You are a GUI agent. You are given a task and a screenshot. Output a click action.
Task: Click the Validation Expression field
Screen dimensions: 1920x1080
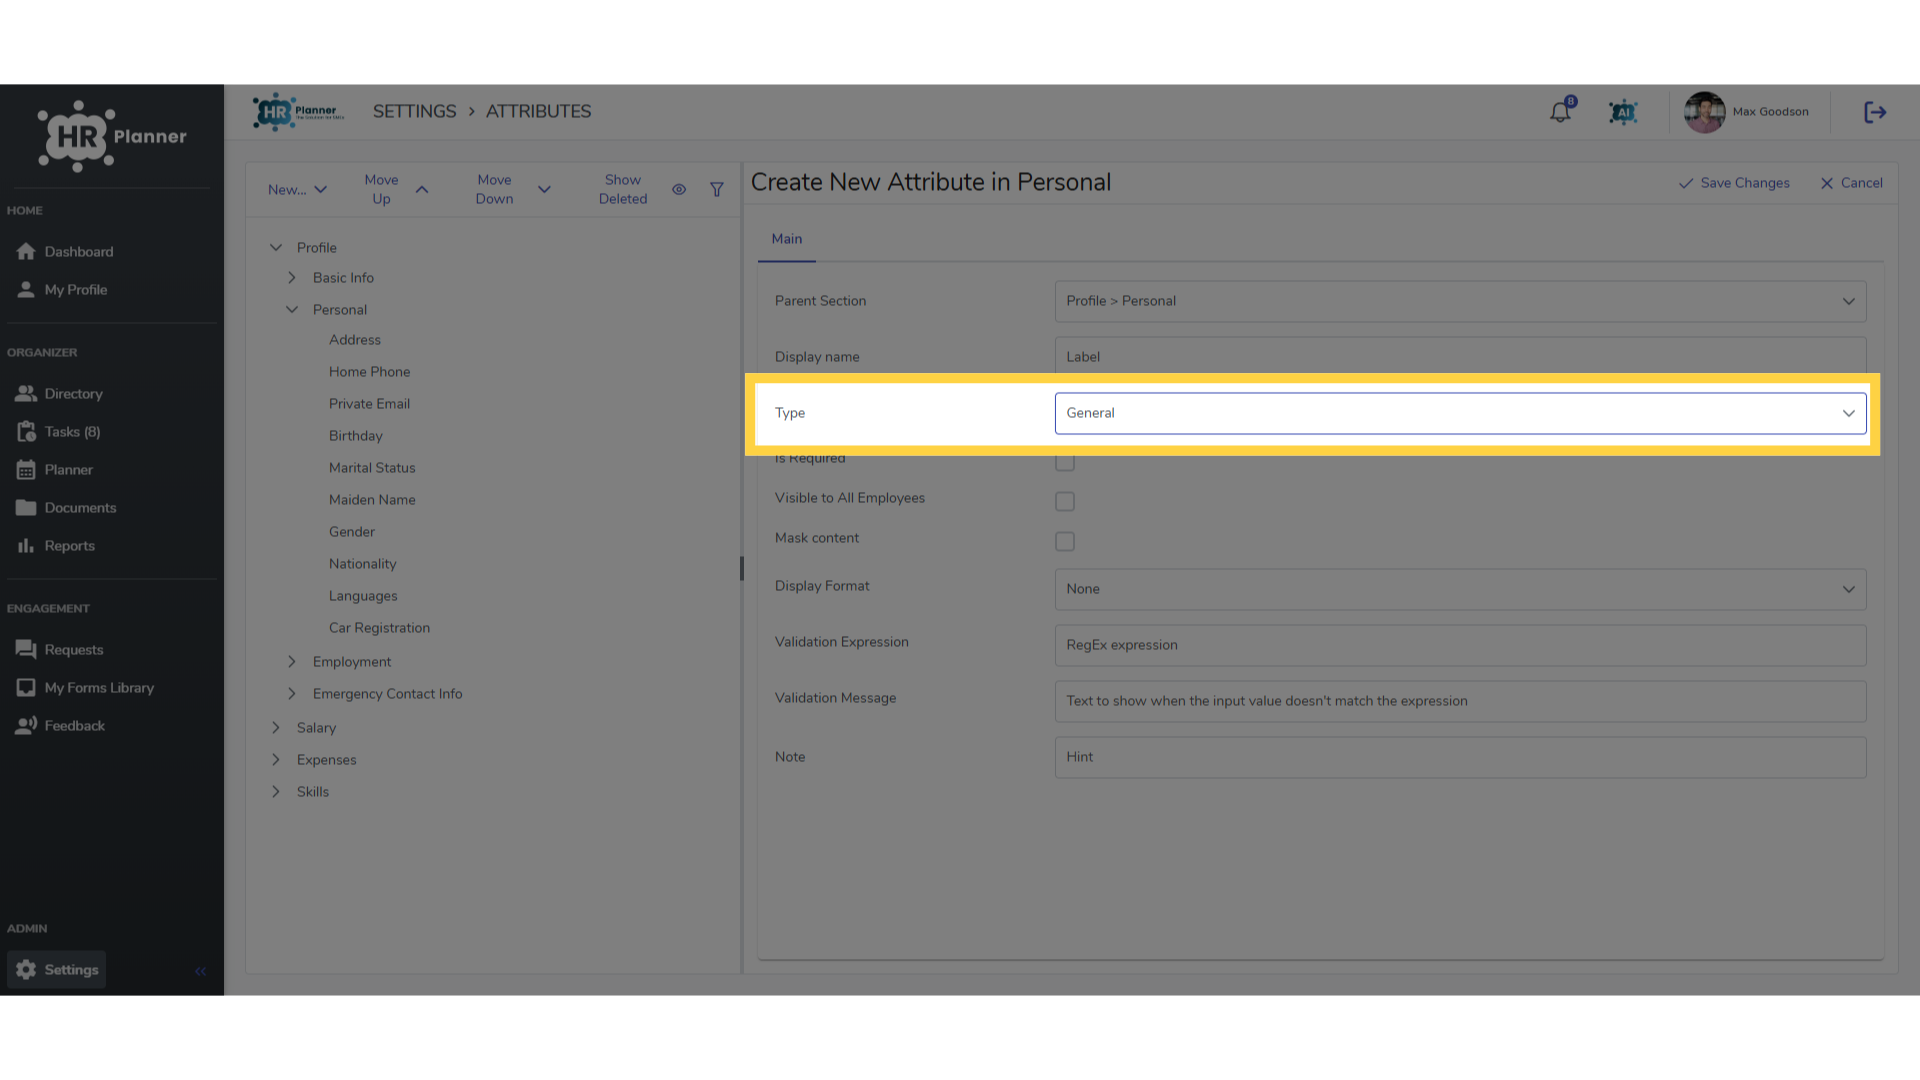pyautogui.click(x=1460, y=645)
